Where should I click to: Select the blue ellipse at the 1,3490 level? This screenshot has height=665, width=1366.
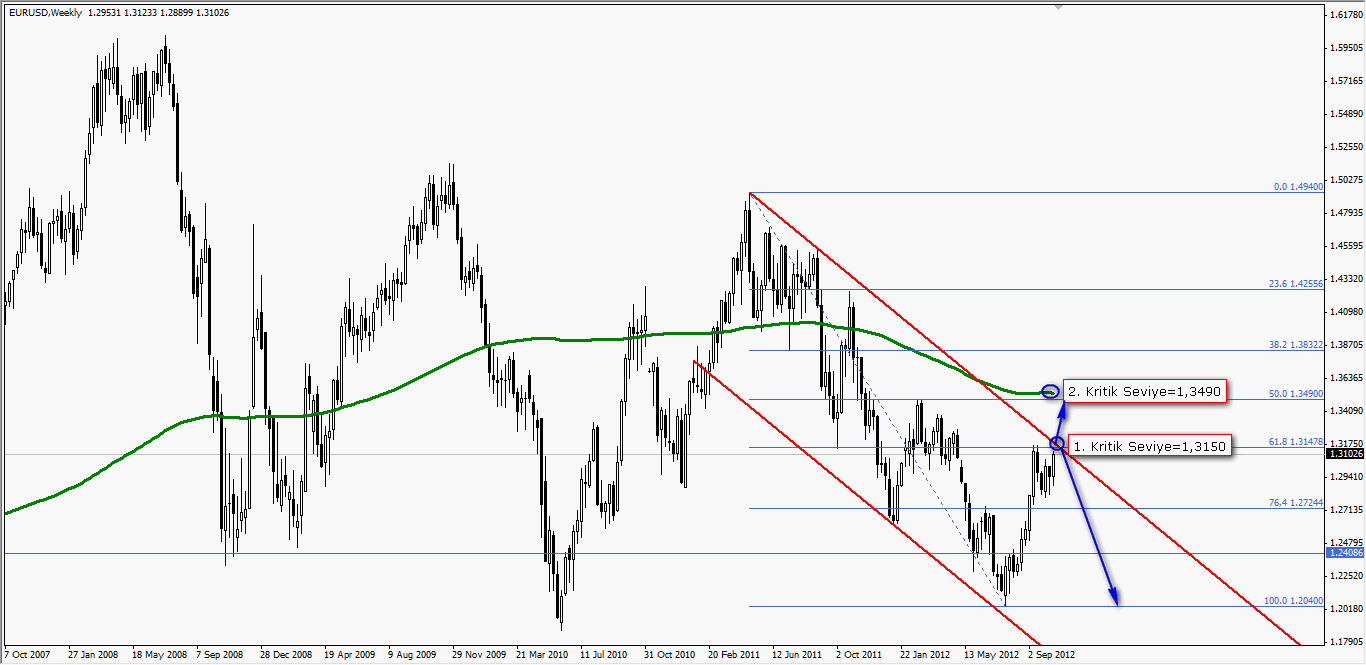tap(1050, 391)
